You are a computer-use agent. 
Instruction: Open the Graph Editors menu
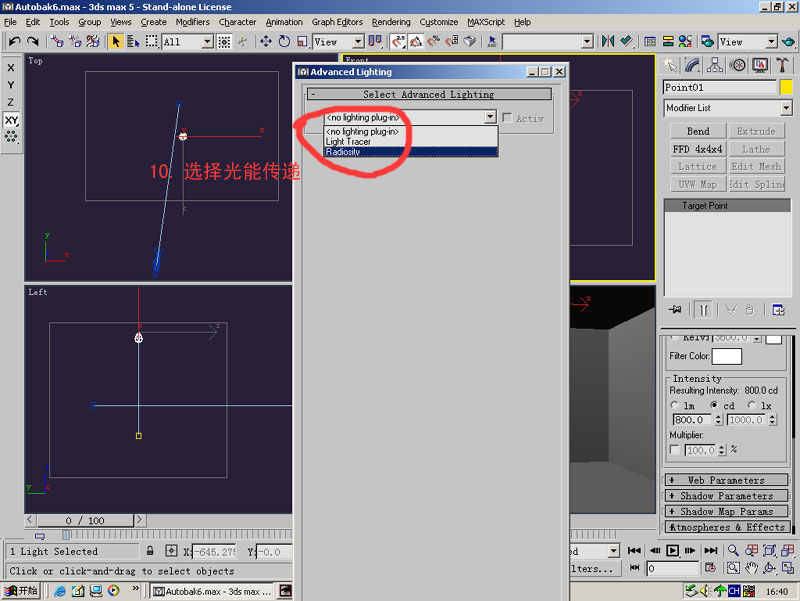click(x=337, y=22)
